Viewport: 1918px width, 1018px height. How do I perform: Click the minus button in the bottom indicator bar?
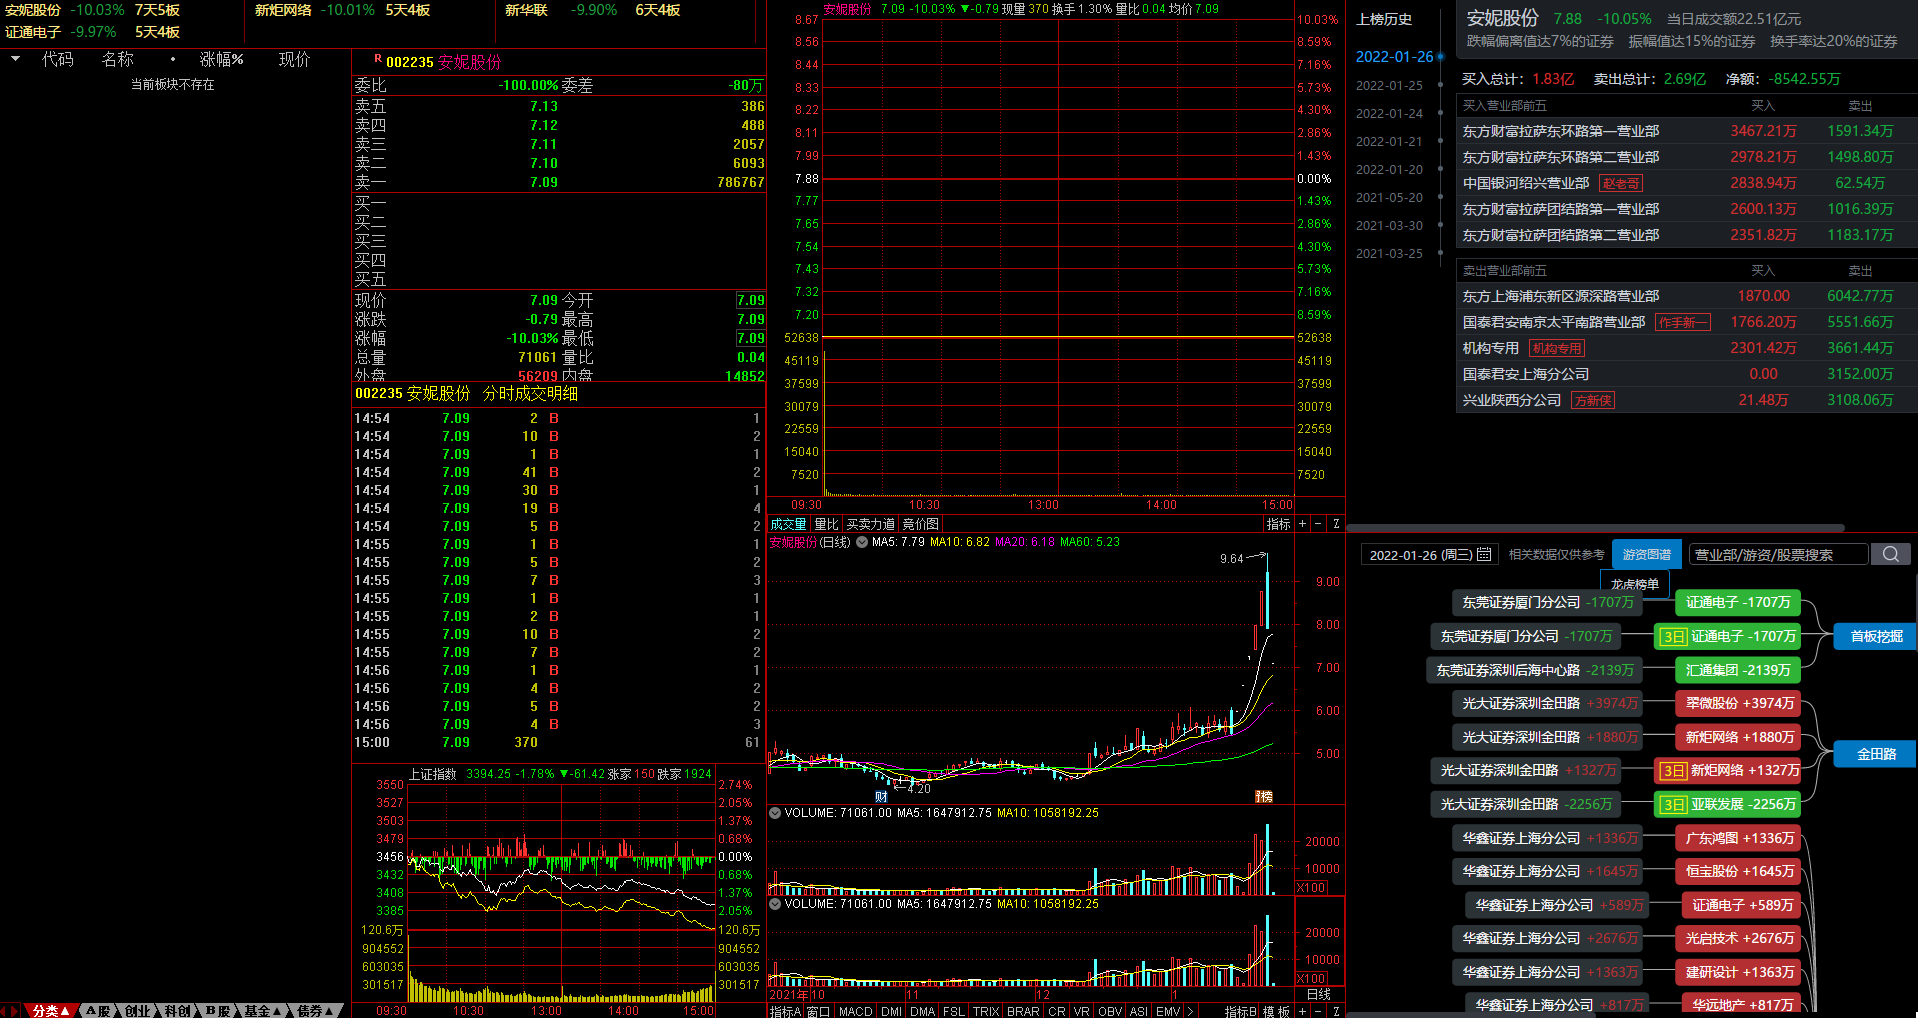click(1318, 1011)
